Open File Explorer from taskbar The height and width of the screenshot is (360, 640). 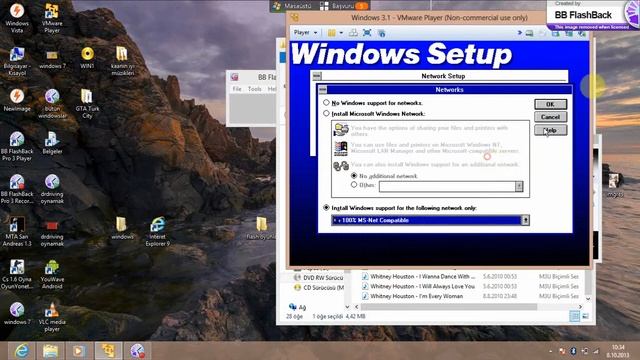[50, 351]
